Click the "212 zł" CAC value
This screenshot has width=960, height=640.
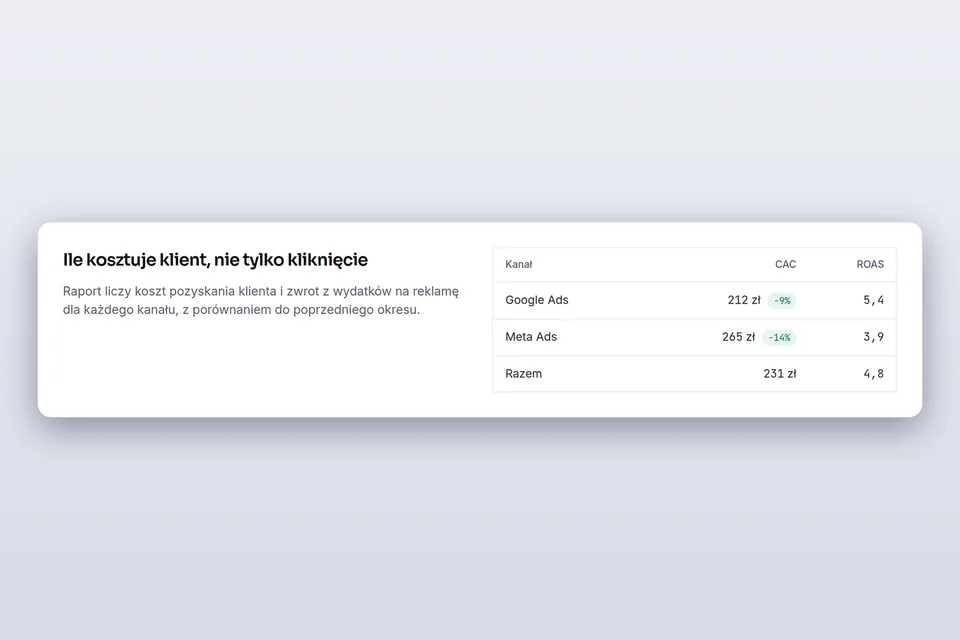744,300
